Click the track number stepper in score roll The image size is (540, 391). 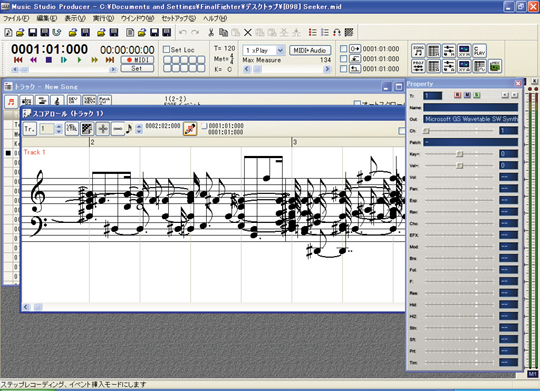[59, 129]
